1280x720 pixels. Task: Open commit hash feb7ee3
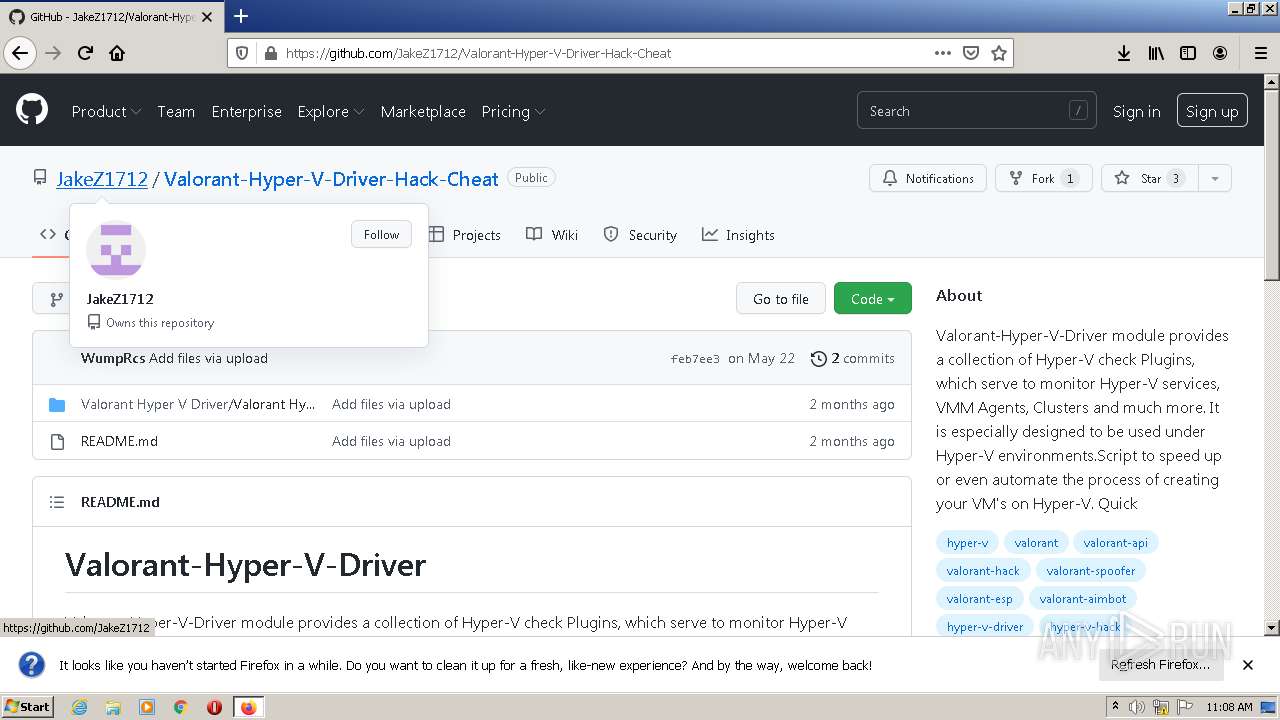(x=695, y=359)
